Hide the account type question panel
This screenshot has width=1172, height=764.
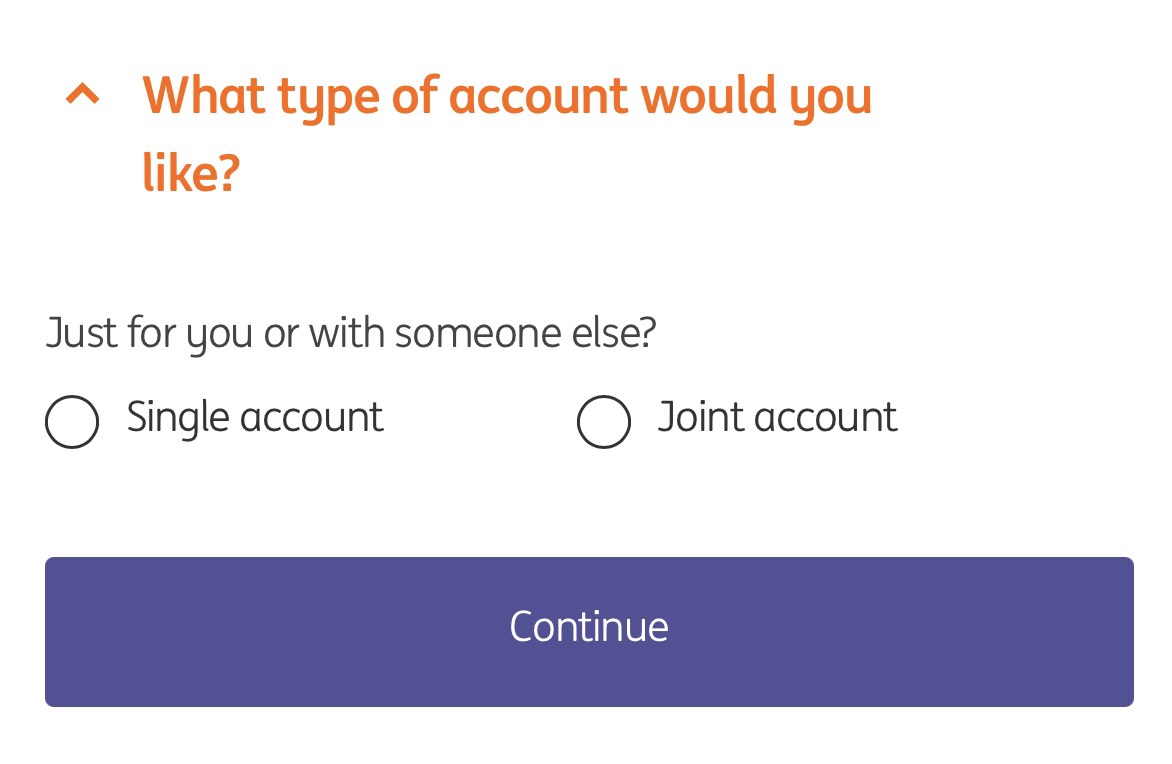coord(82,95)
